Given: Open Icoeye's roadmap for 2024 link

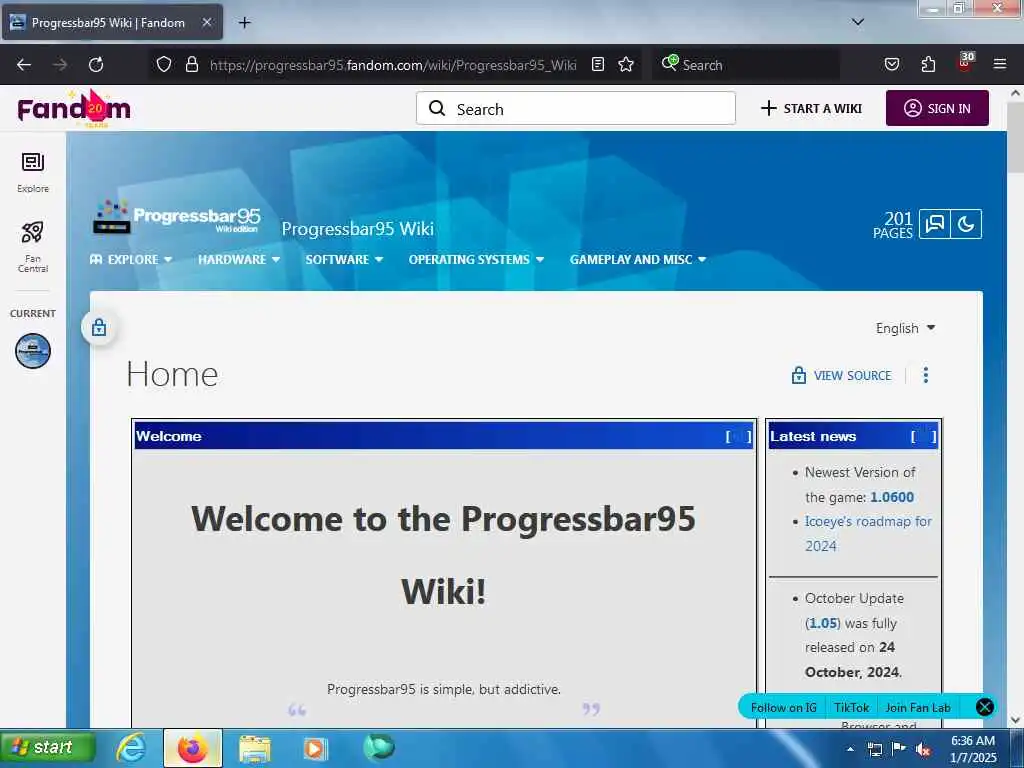Looking at the screenshot, I should click(868, 534).
